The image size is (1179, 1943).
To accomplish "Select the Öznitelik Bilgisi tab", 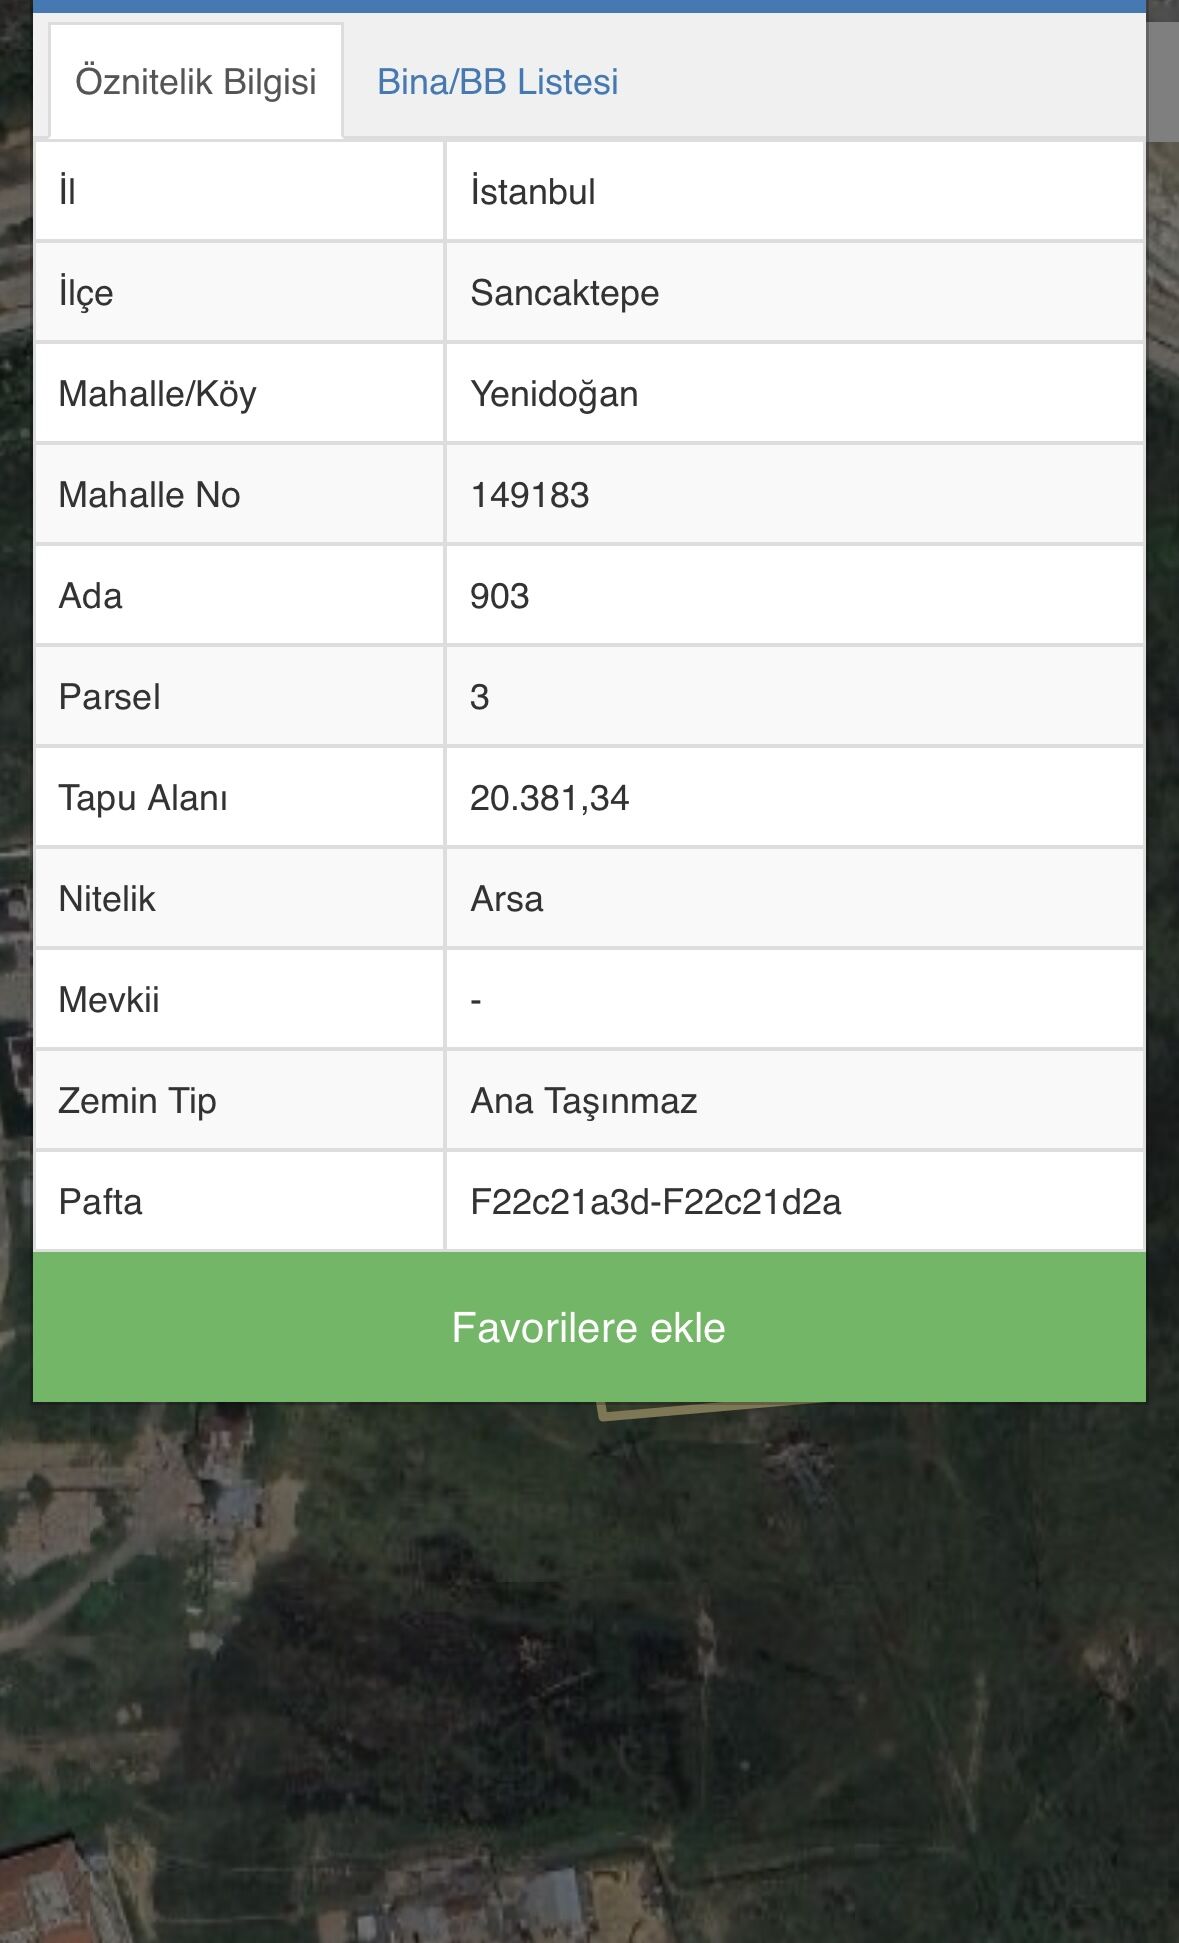I will pos(196,82).
